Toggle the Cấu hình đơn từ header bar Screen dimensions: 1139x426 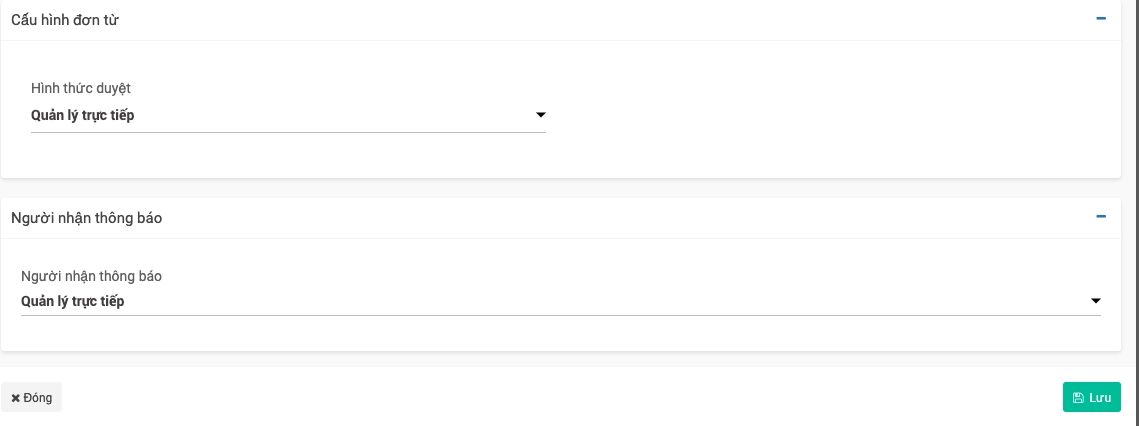[x=560, y=20]
